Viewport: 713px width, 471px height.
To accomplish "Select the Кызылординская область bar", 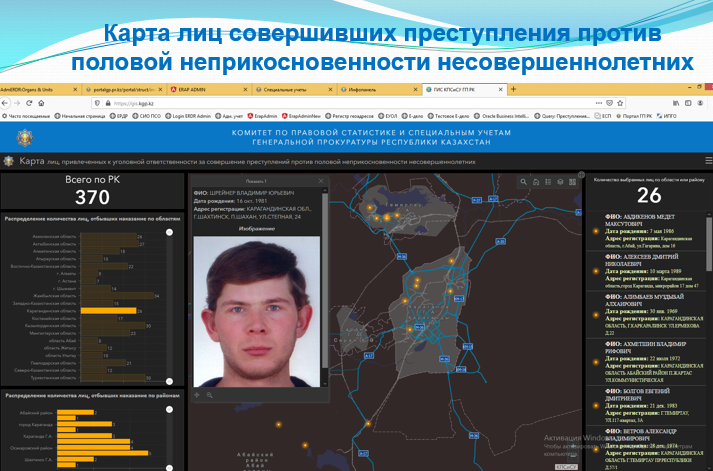I will point(113,326).
